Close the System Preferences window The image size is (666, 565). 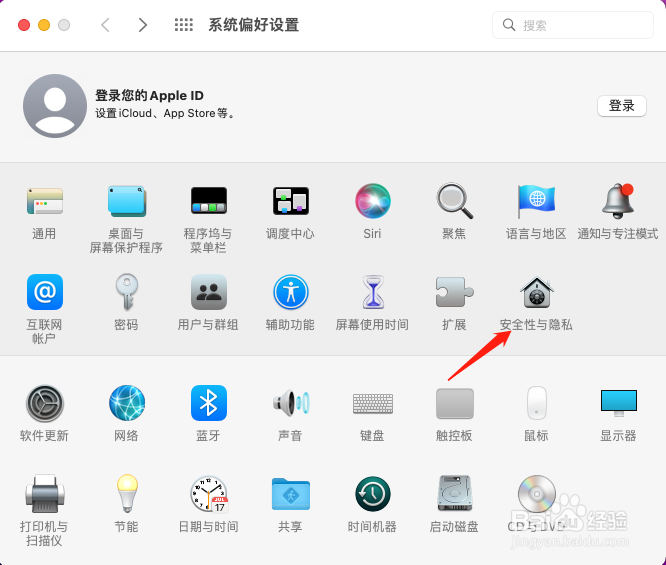coord(24,25)
